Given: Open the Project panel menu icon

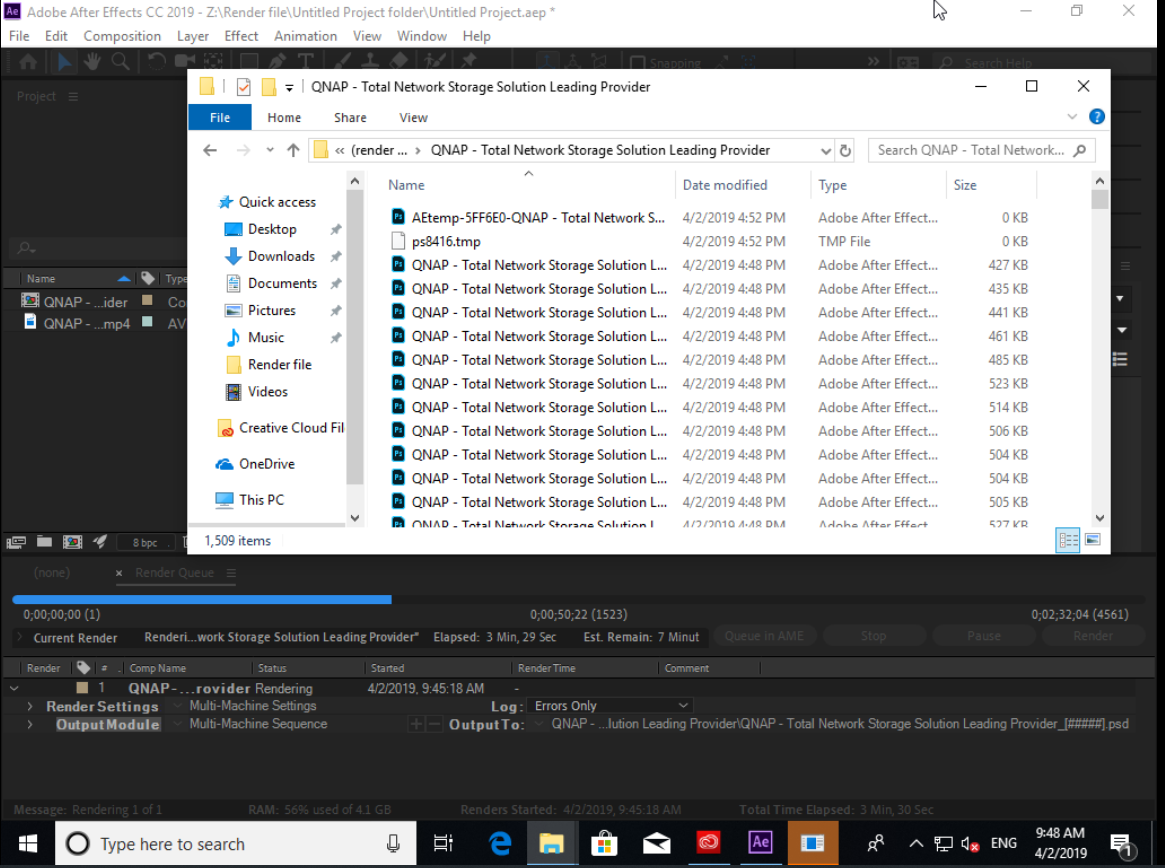Looking at the screenshot, I should pyautogui.click(x=73, y=97).
